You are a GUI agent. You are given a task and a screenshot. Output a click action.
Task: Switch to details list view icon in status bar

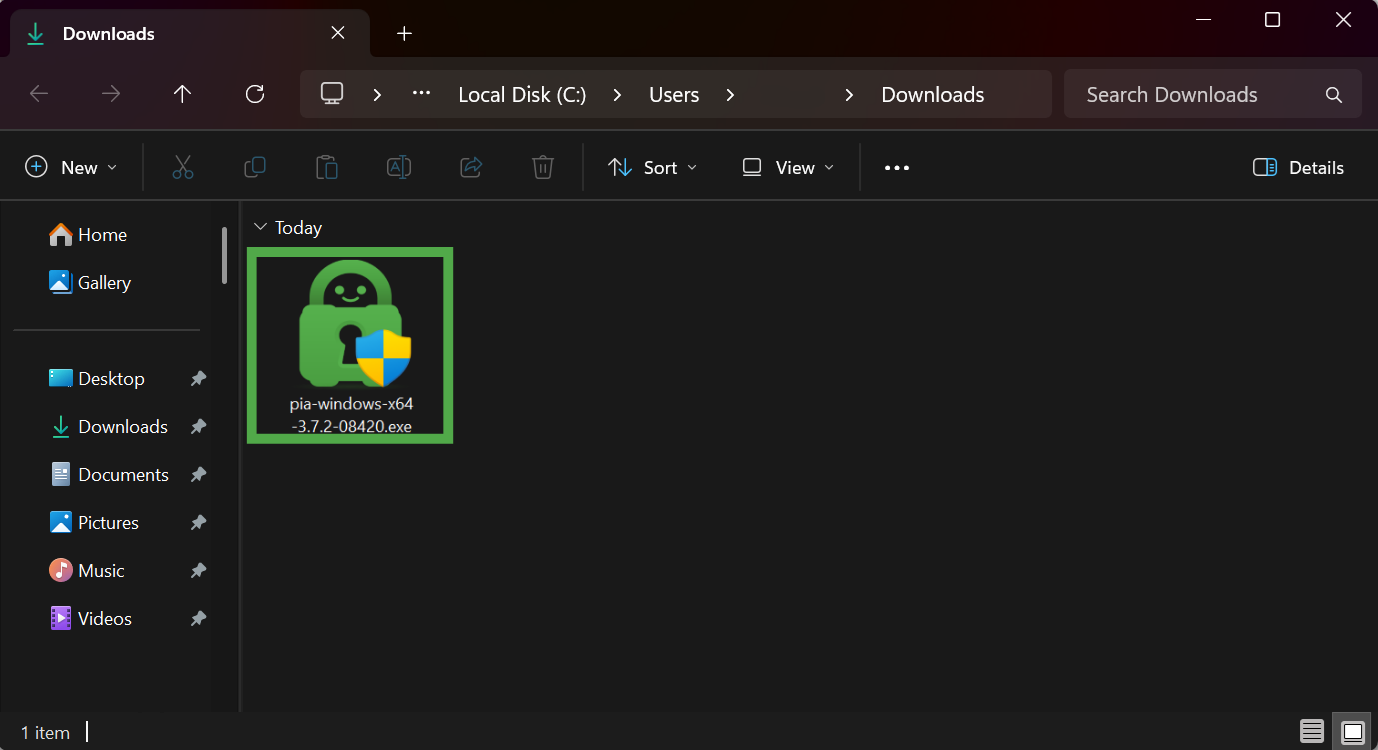click(x=1312, y=732)
